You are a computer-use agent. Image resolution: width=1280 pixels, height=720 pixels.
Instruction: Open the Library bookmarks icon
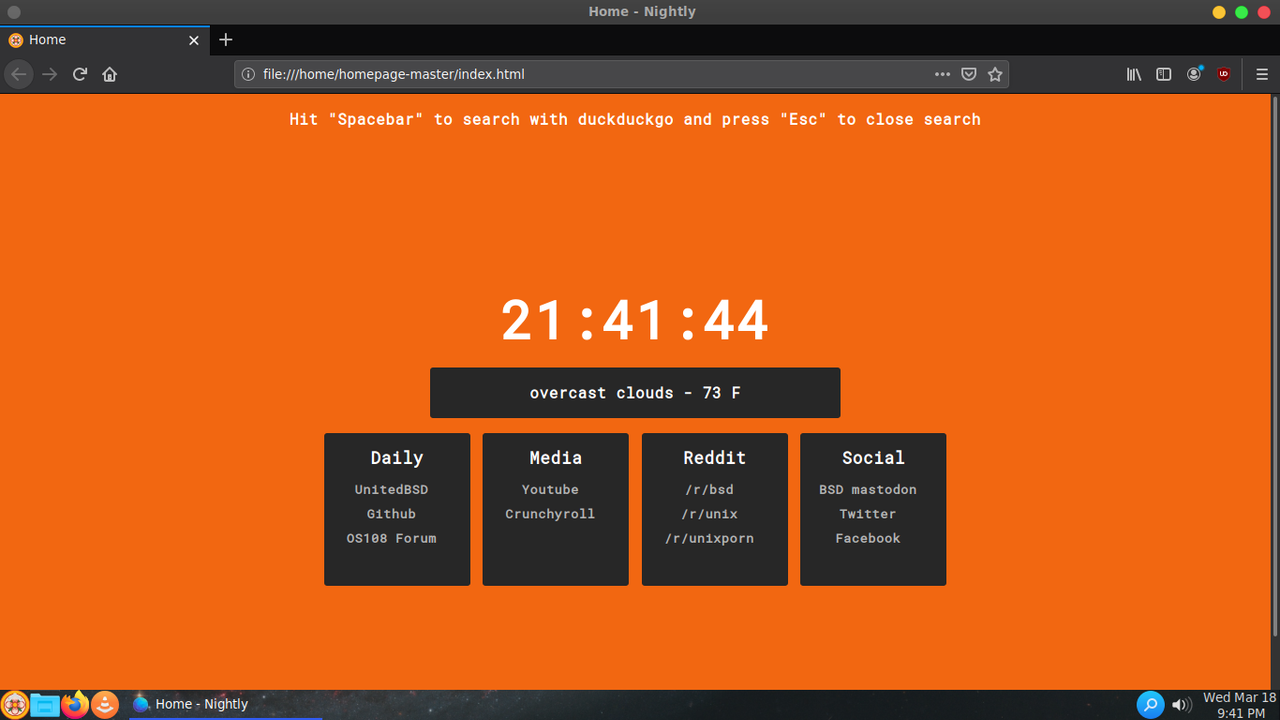coord(1134,74)
